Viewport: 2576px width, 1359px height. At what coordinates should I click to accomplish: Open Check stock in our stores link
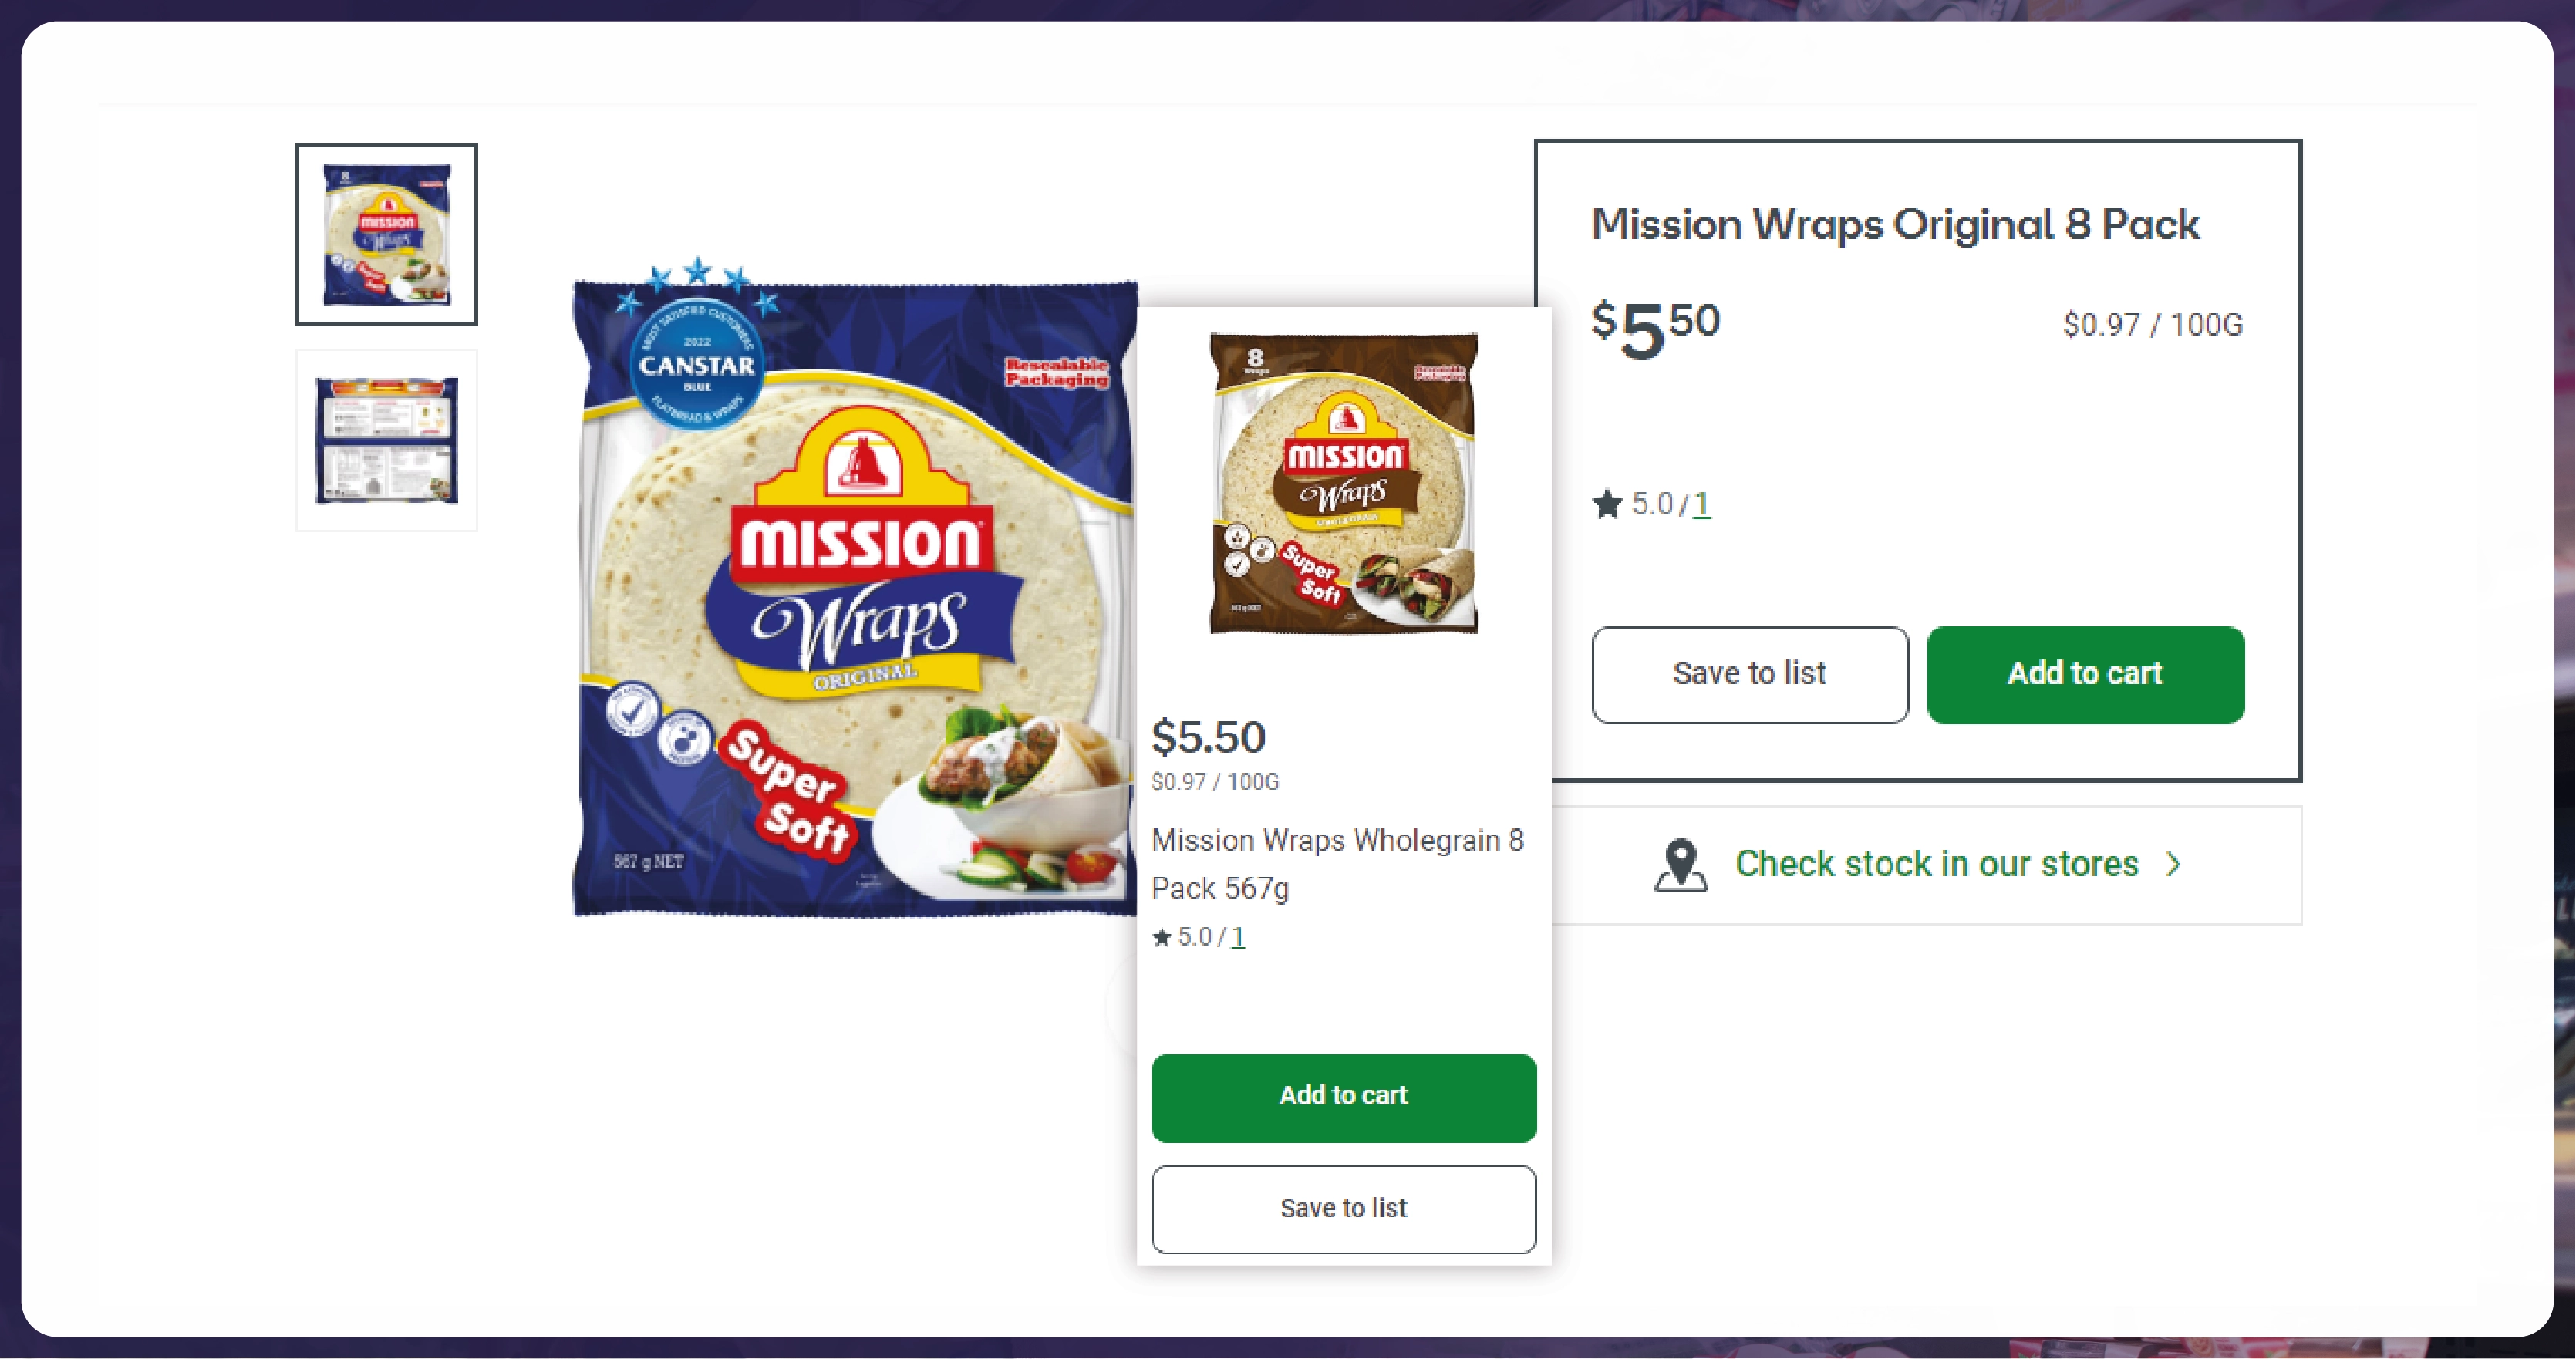pos(1936,864)
